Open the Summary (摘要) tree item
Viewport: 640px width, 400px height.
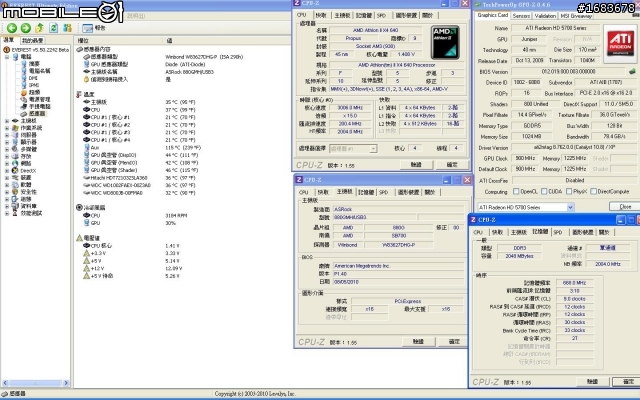click(34, 64)
